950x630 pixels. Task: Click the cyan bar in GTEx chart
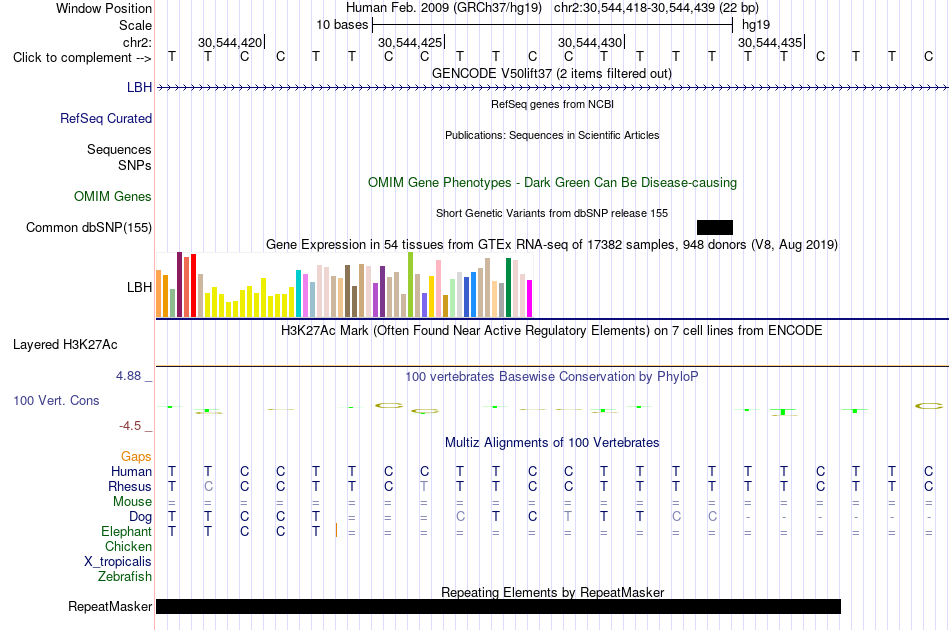point(298,293)
